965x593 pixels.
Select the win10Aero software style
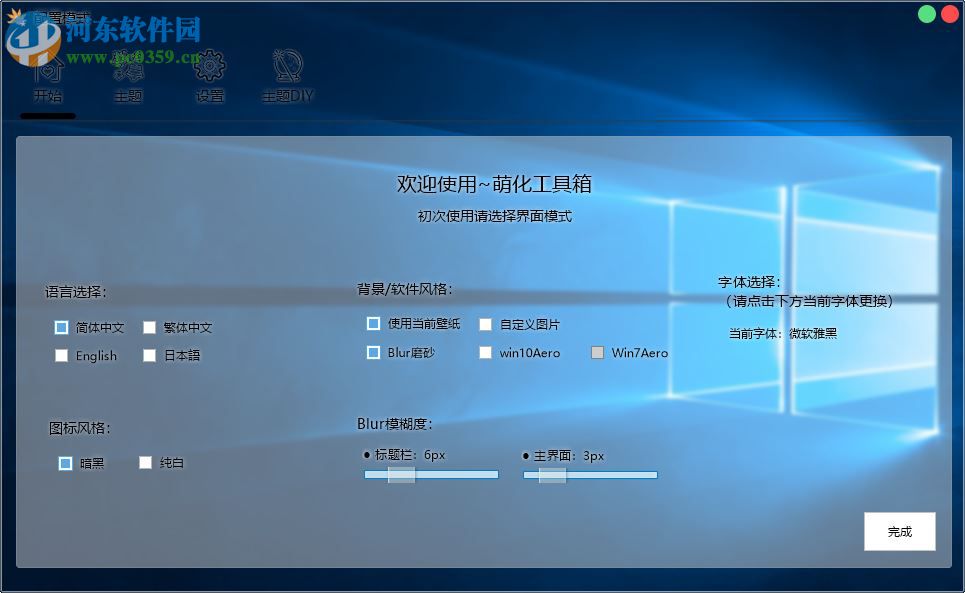pyautogui.click(x=485, y=352)
